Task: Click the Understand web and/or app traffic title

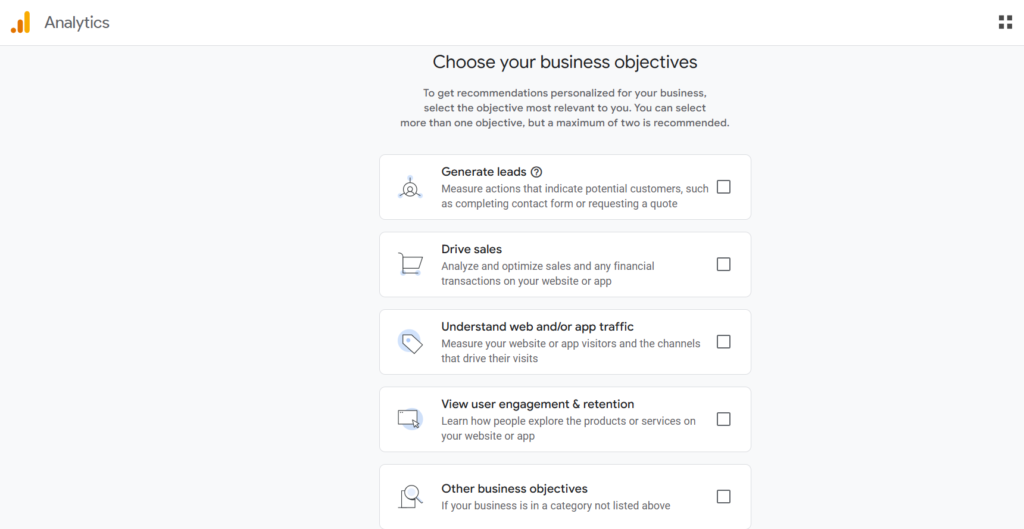Action: tap(537, 327)
